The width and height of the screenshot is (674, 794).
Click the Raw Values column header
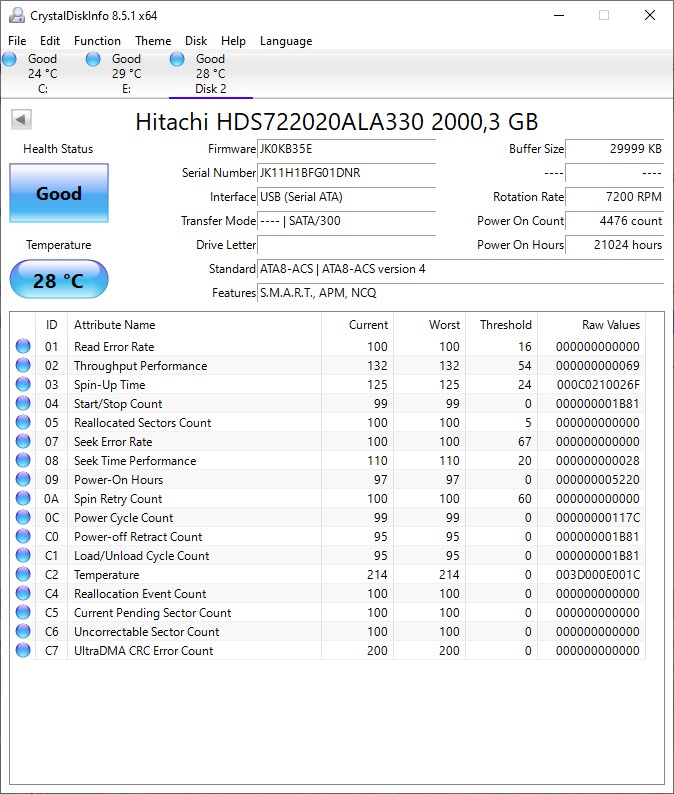point(610,325)
